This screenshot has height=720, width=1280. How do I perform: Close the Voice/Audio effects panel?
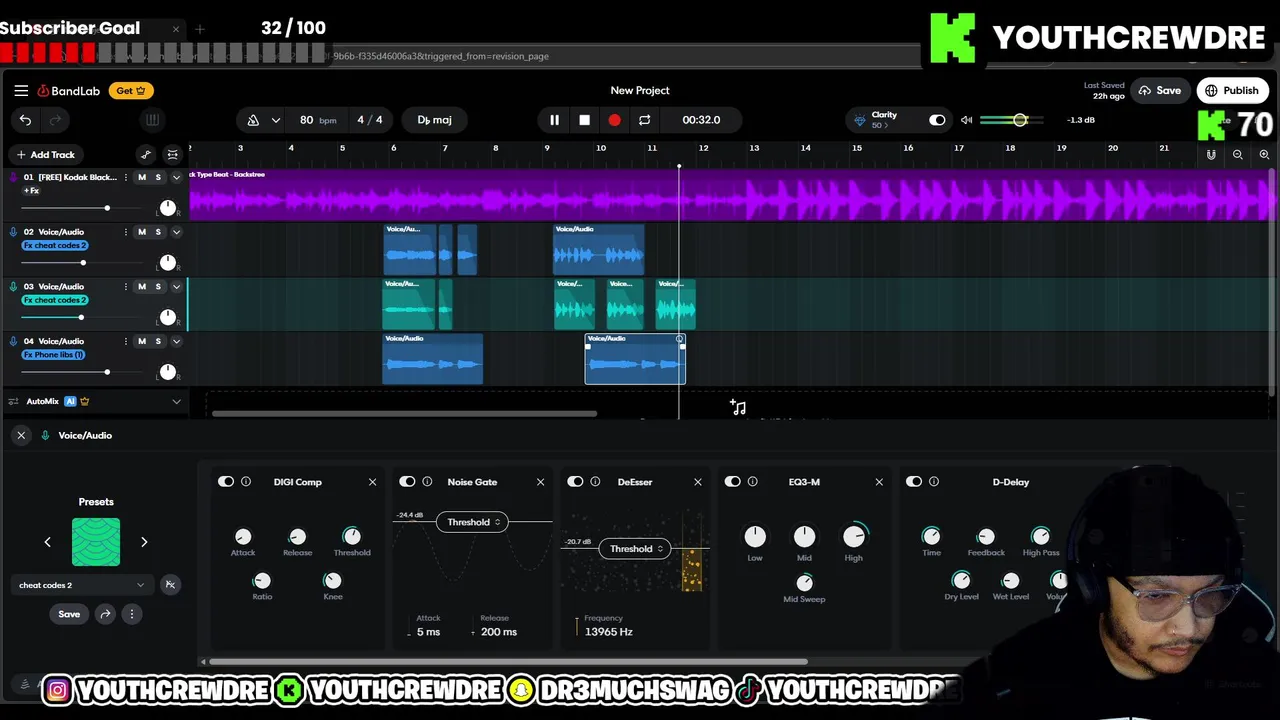21,435
